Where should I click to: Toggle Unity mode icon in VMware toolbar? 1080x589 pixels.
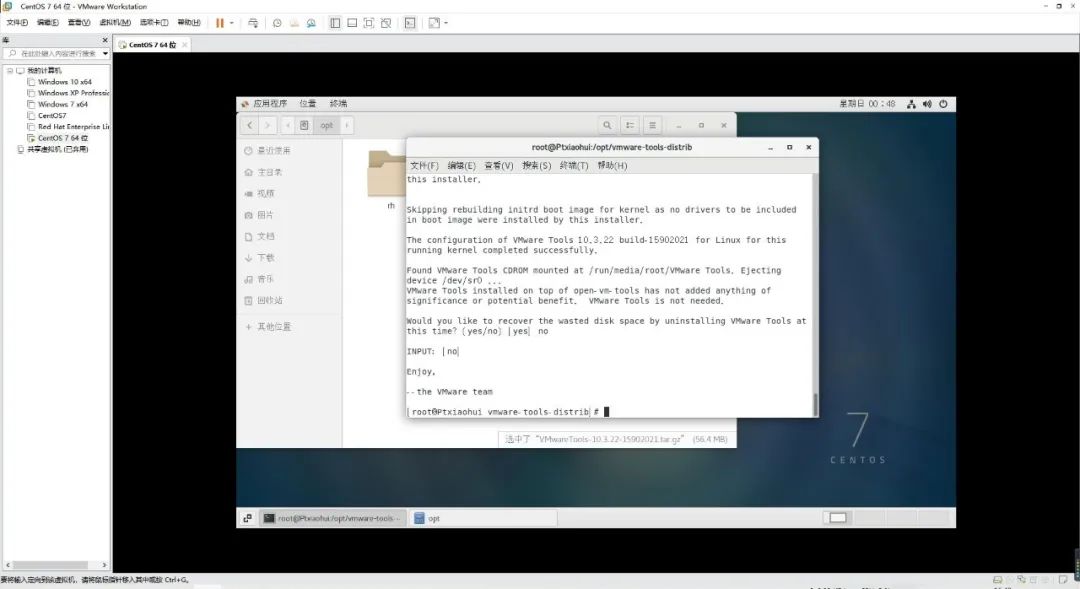tap(386, 23)
